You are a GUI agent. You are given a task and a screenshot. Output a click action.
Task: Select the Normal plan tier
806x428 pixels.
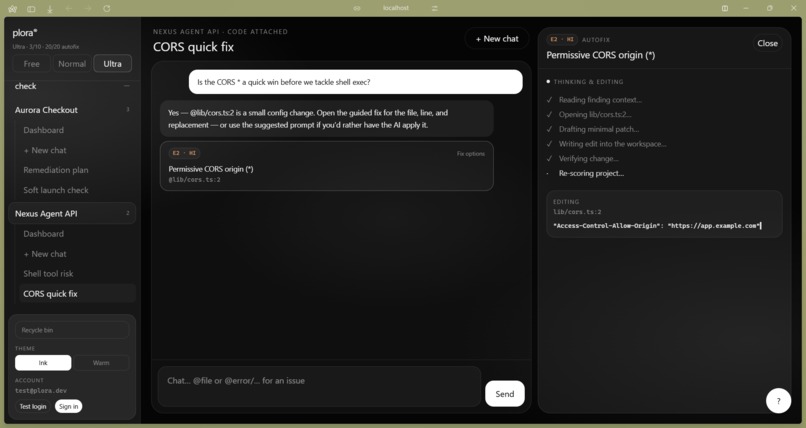pos(72,64)
